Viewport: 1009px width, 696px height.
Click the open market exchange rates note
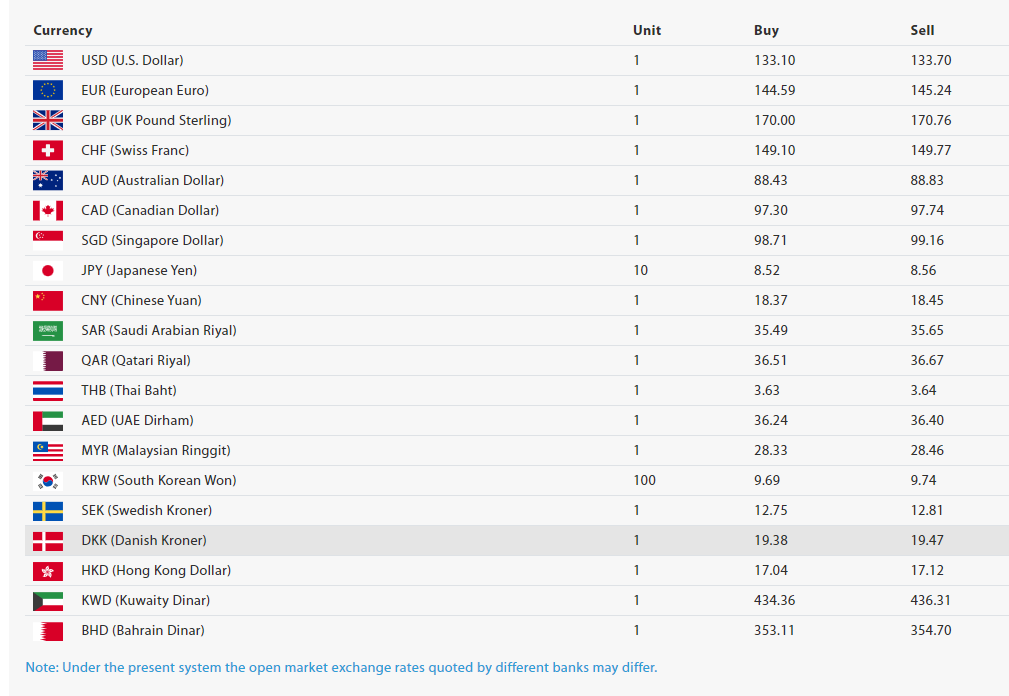coord(341,667)
